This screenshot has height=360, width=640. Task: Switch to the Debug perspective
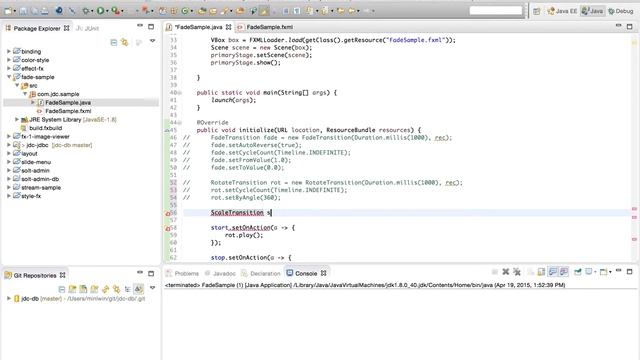[x=620, y=11]
